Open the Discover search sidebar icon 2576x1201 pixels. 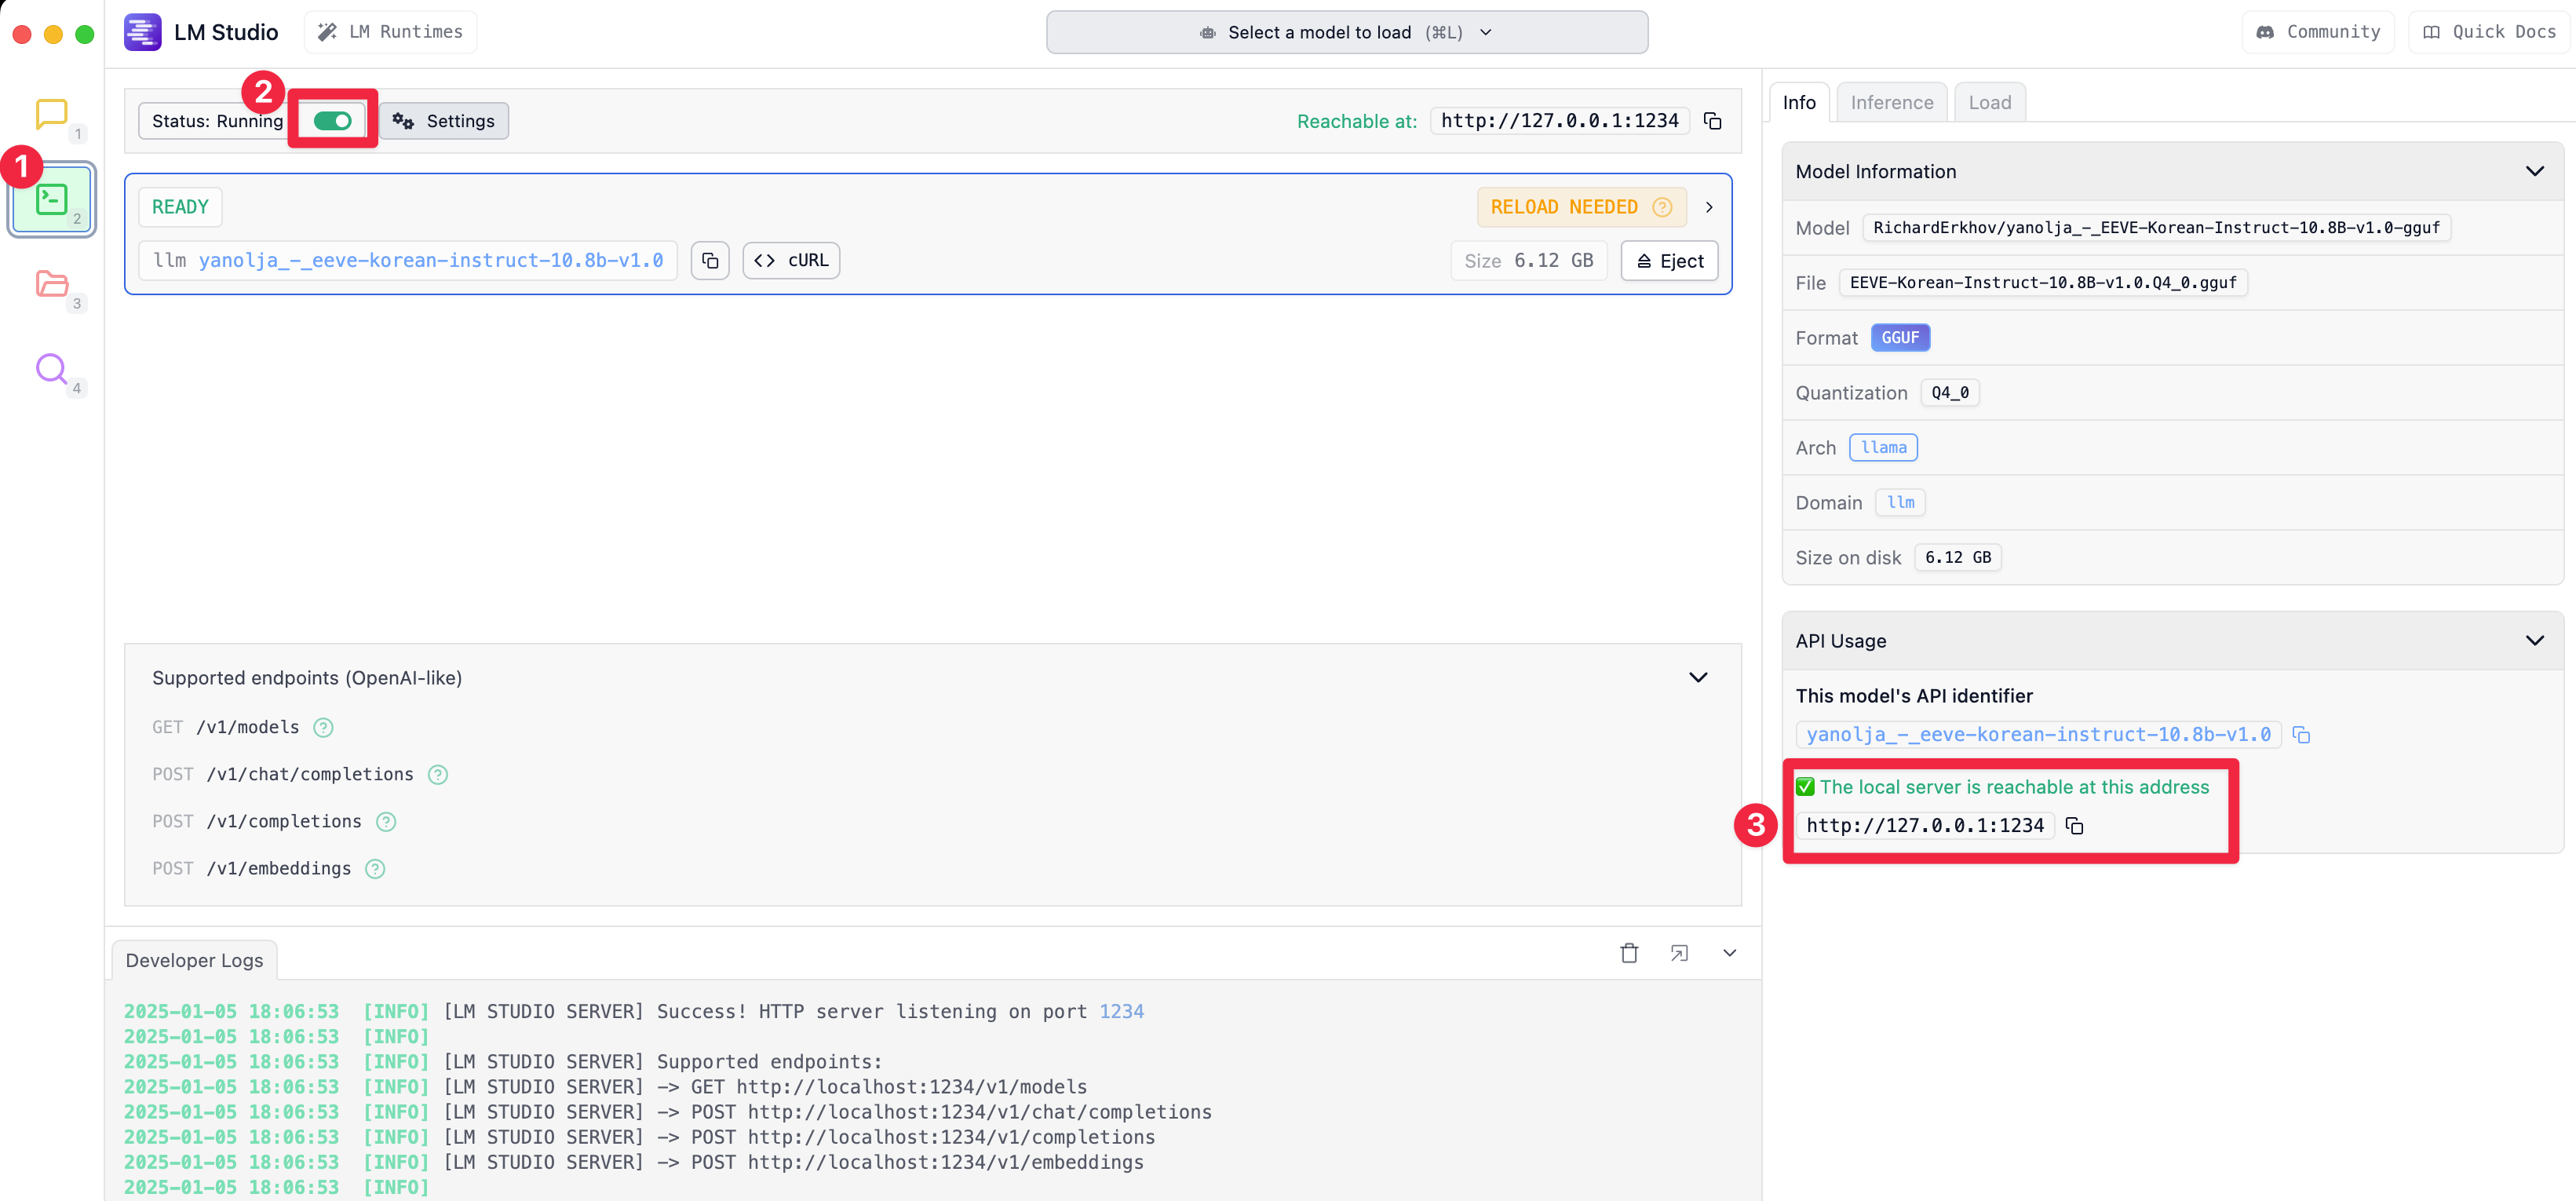[51, 369]
